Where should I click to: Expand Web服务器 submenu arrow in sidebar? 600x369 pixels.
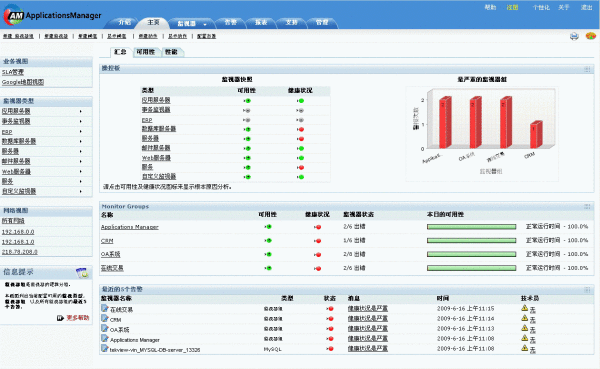[x=81, y=171]
